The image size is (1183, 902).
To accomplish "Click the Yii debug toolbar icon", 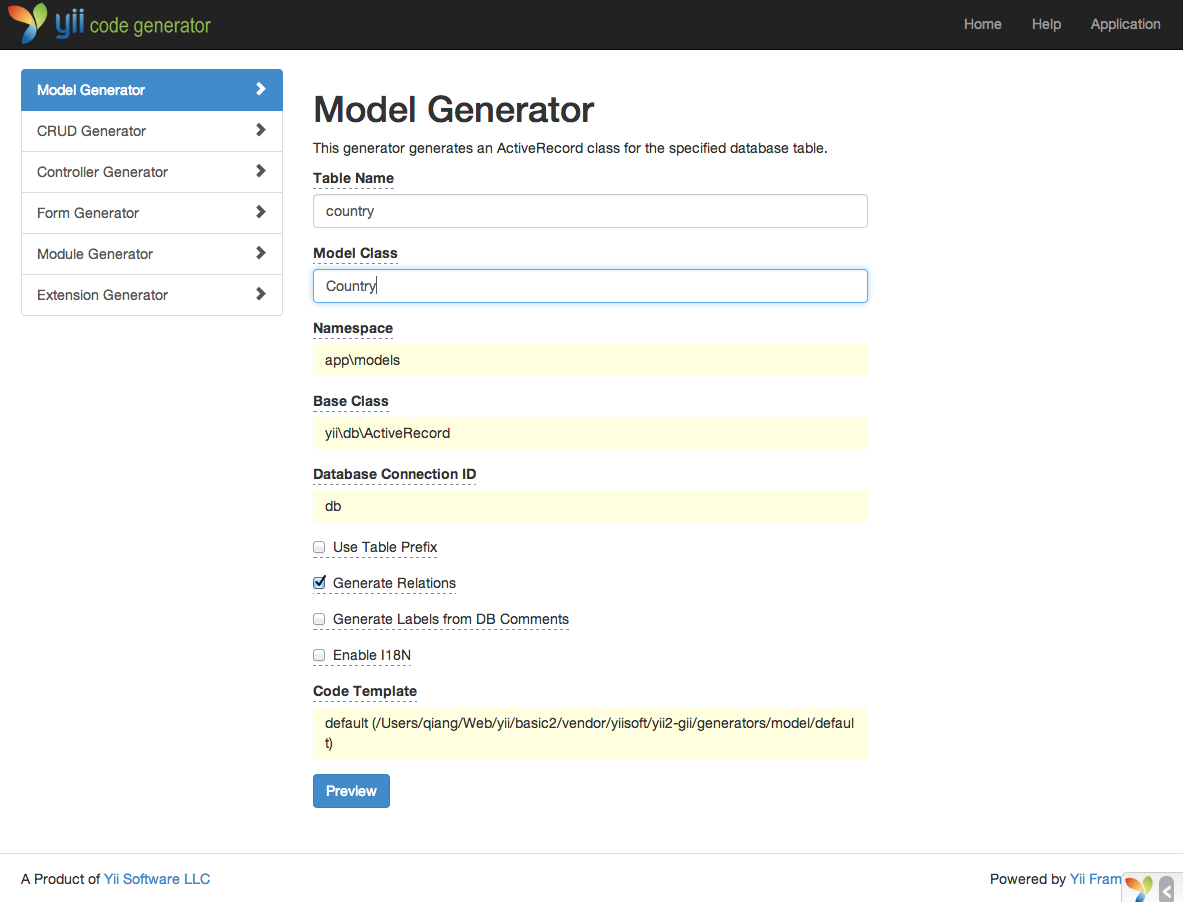I will [x=1139, y=887].
